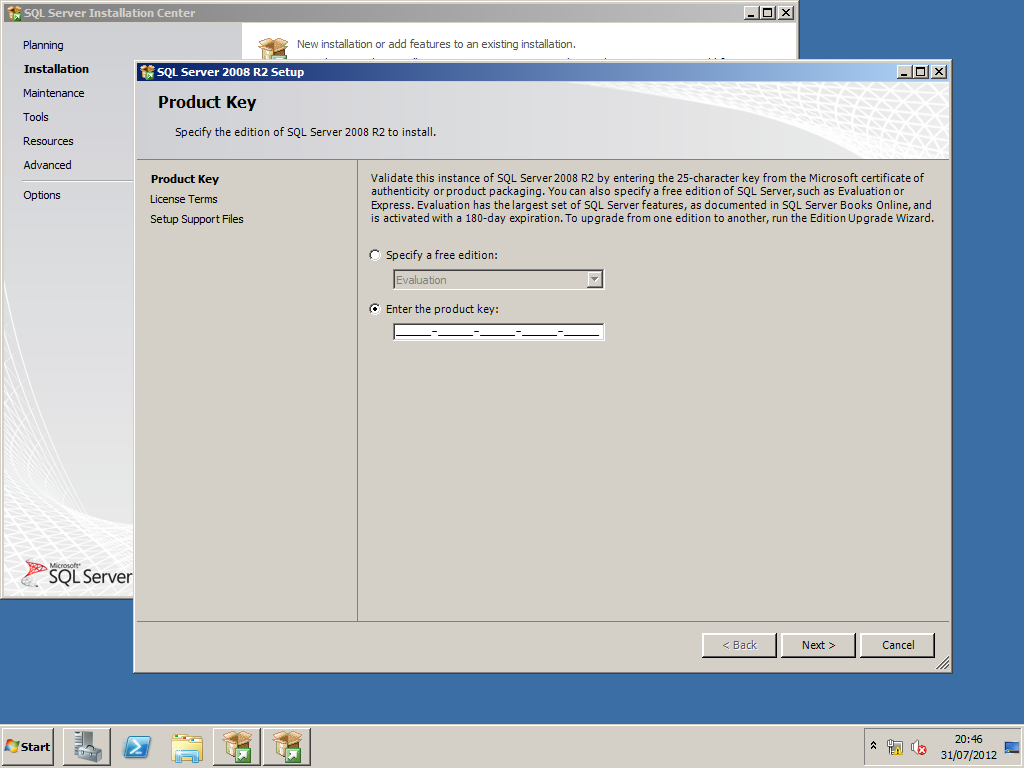Open the Planning section in Installation Center
Image resolution: width=1024 pixels, height=768 pixels.
point(43,45)
